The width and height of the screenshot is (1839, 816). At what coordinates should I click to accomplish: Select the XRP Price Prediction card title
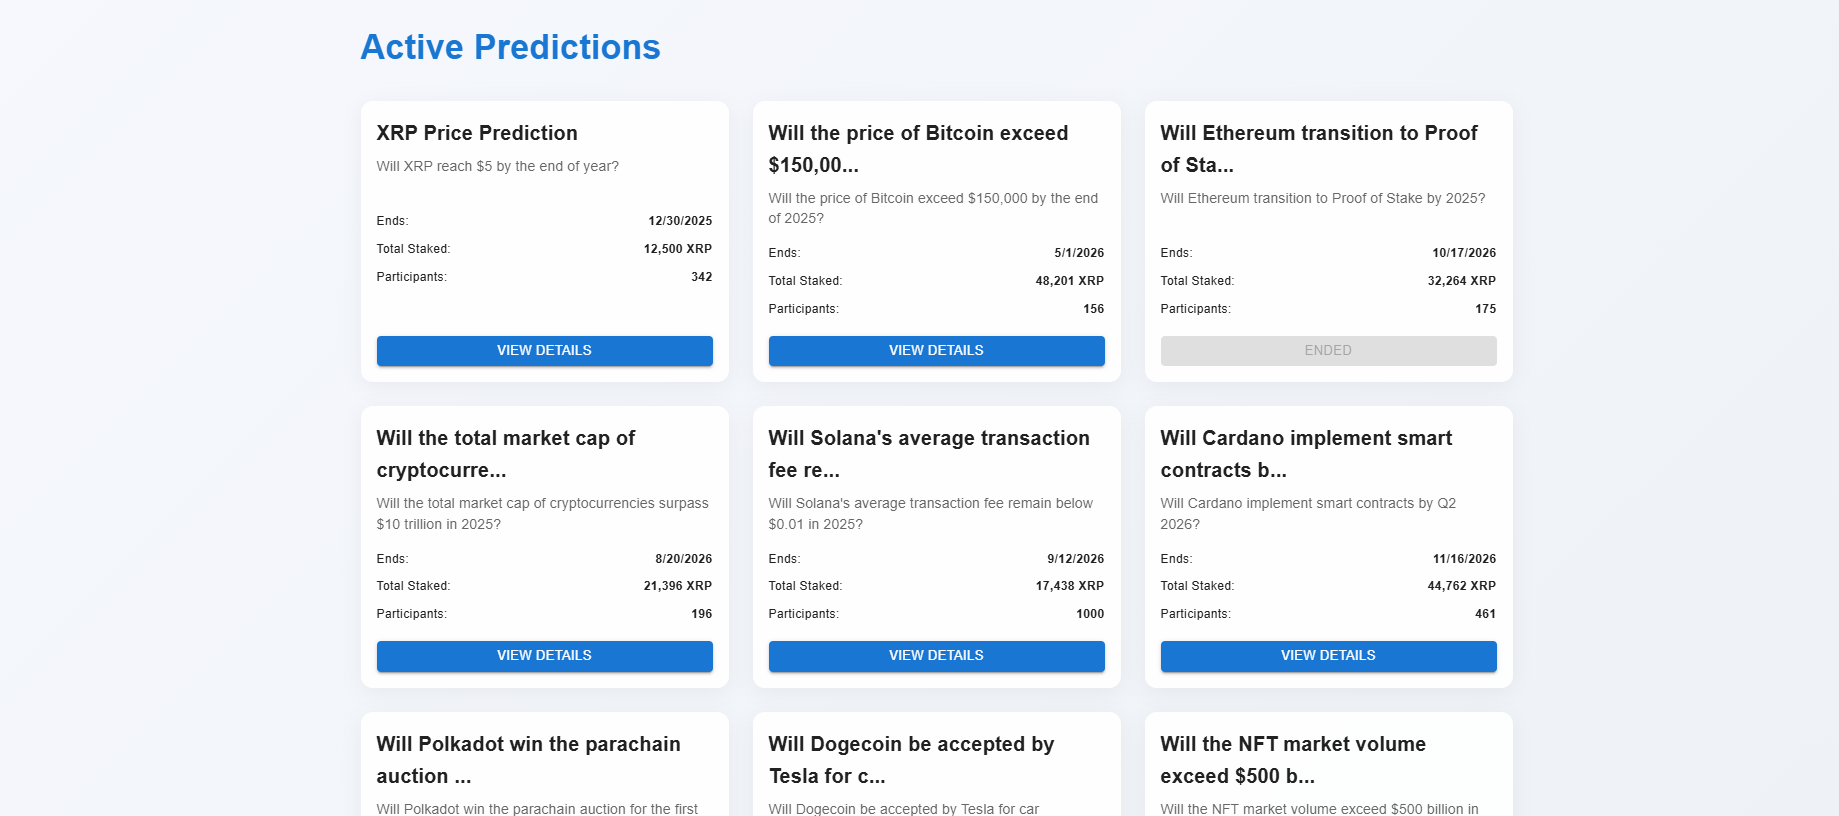(x=477, y=133)
